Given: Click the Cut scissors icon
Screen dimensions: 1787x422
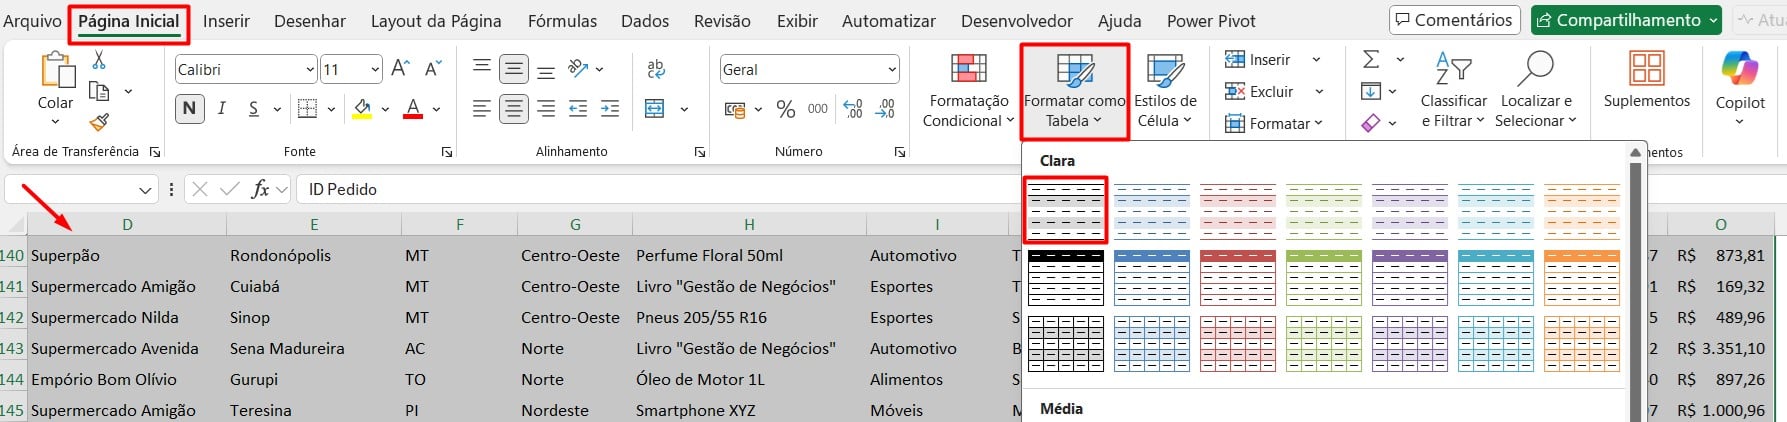Looking at the screenshot, I should click(x=99, y=61).
